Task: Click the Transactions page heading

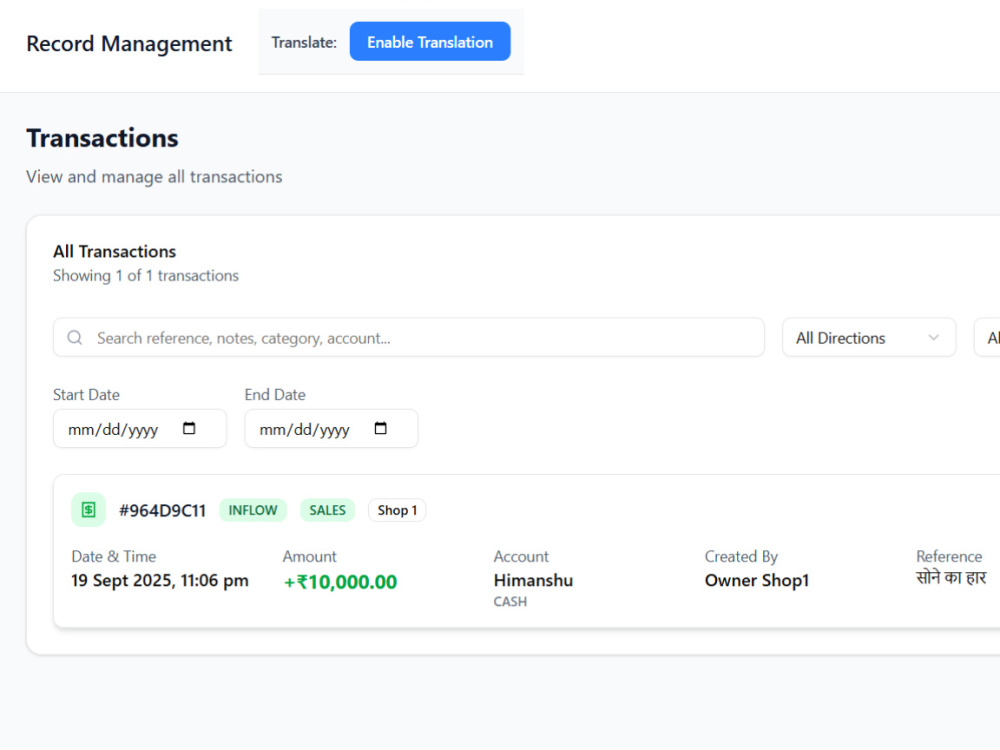Action: (x=102, y=138)
